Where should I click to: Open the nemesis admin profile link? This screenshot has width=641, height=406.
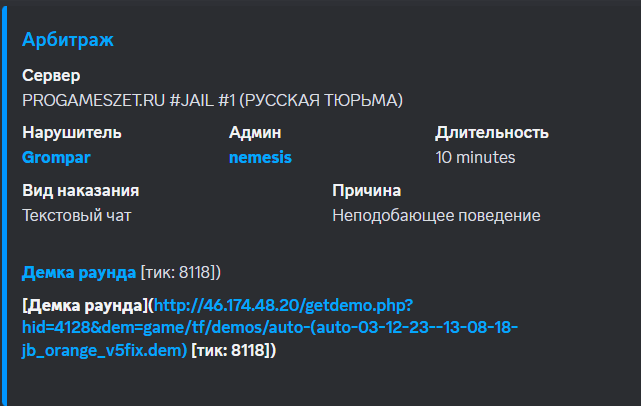coord(260,157)
